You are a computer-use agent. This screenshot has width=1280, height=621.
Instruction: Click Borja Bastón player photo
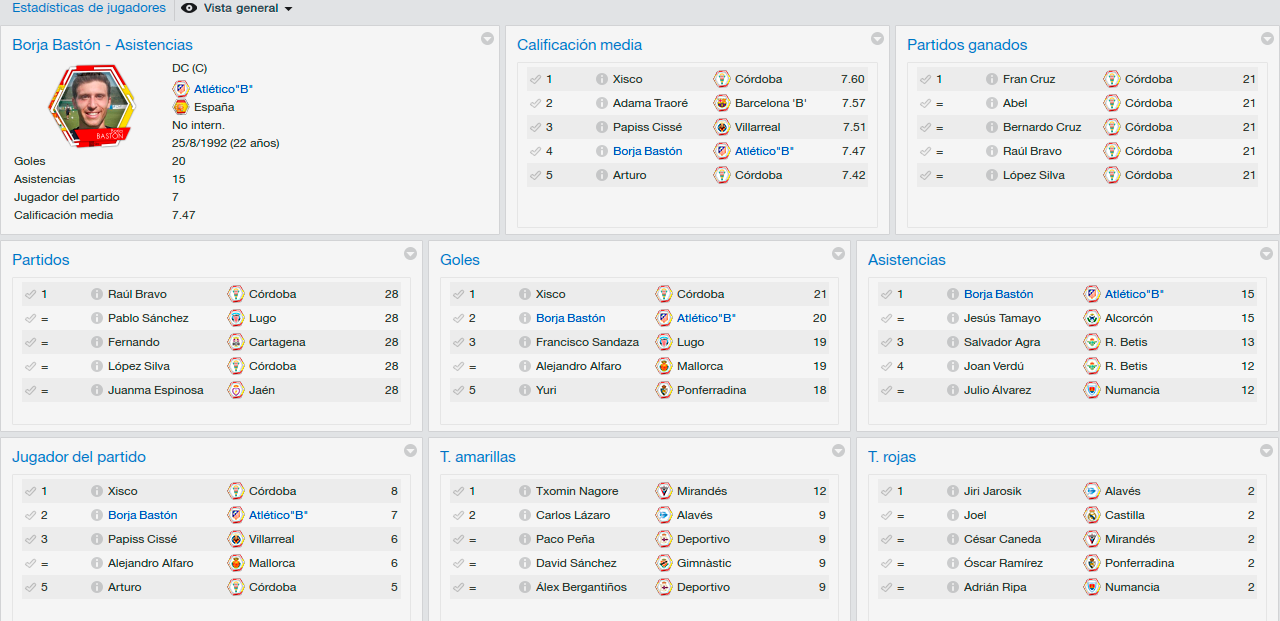tap(91, 105)
